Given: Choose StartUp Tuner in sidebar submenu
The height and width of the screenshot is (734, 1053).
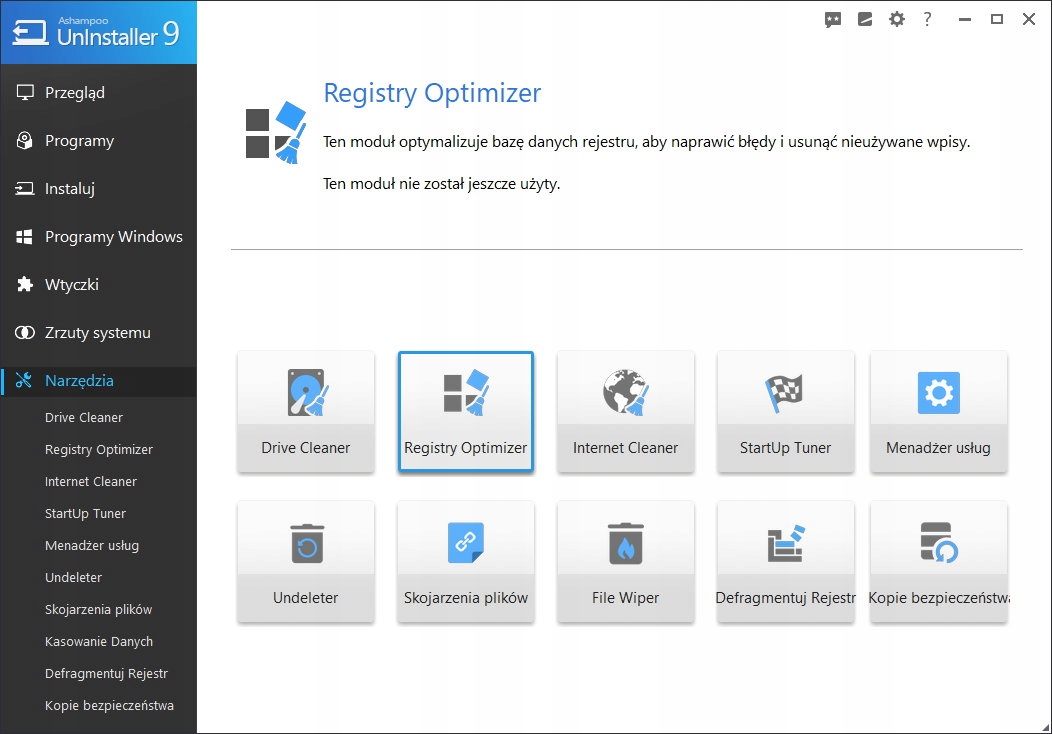Looking at the screenshot, I should (86, 514).
